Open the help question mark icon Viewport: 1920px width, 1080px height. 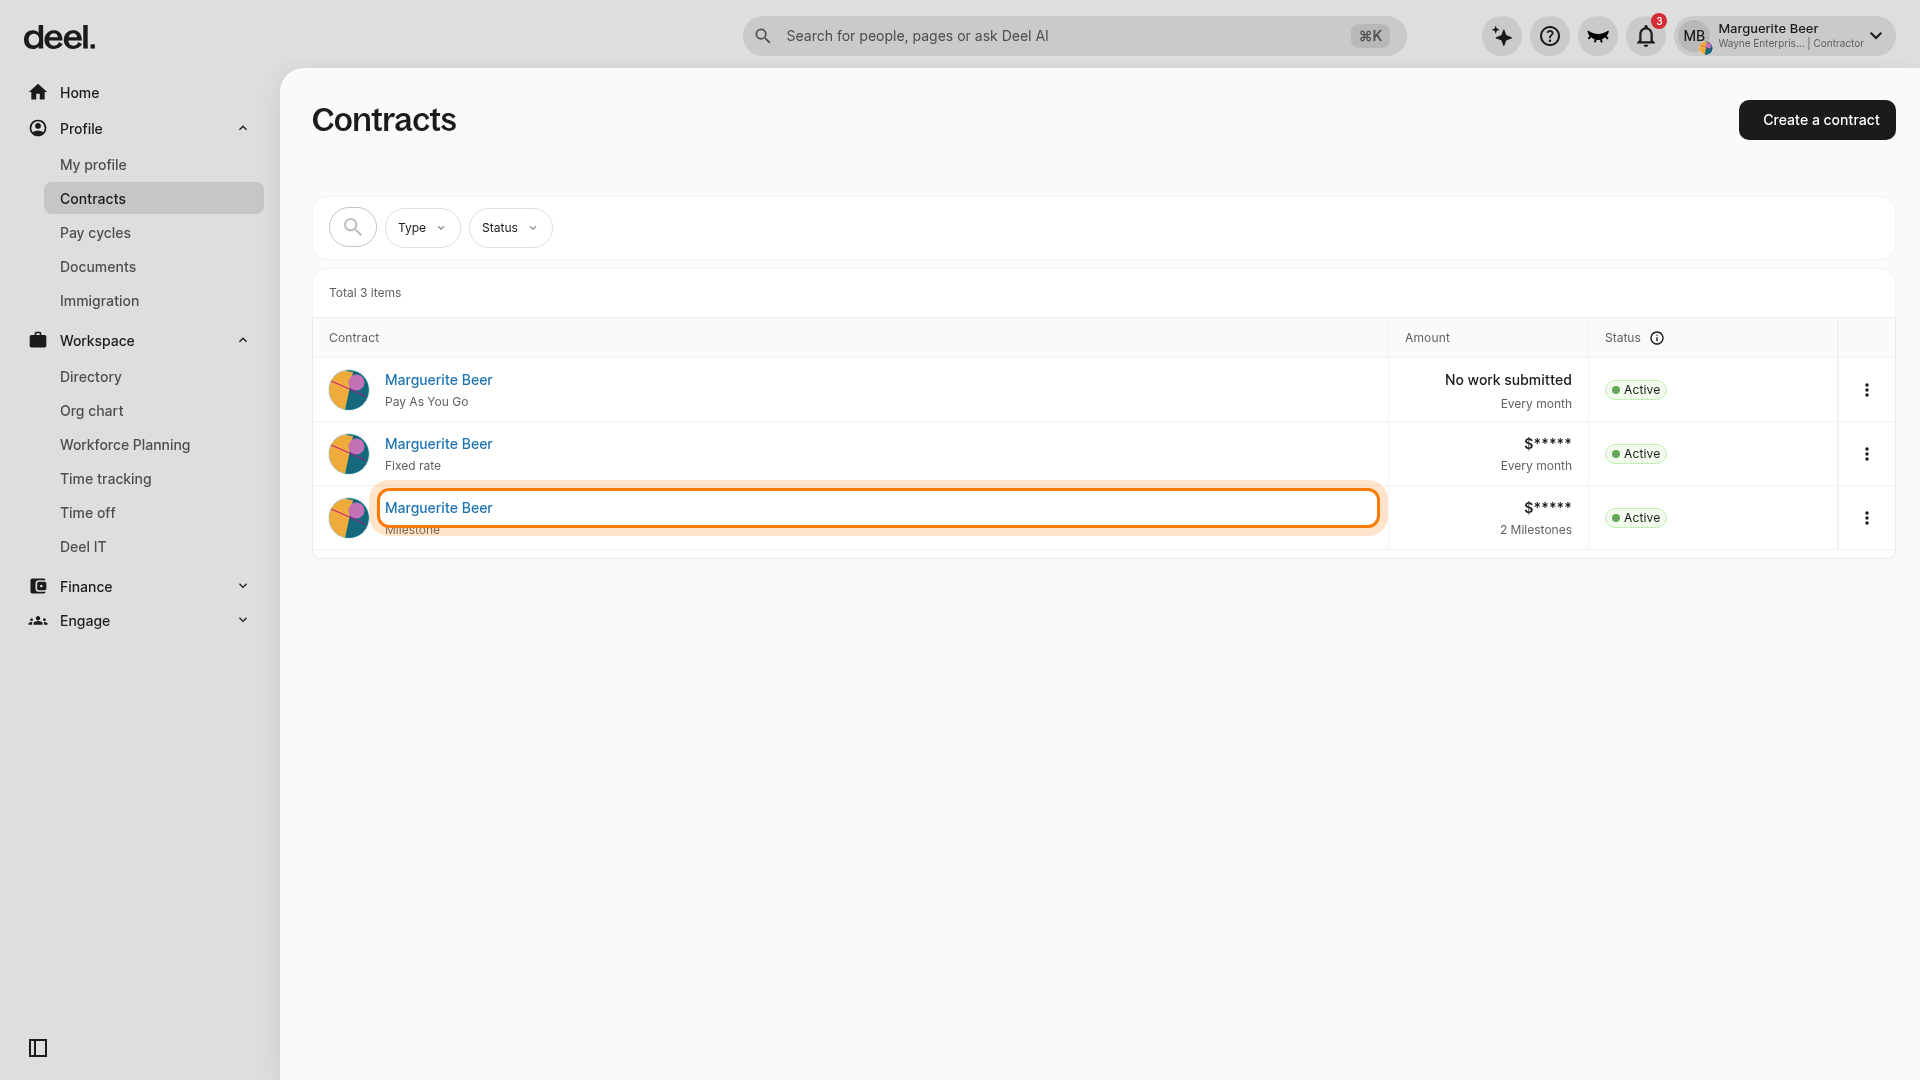pos(1550,36)
